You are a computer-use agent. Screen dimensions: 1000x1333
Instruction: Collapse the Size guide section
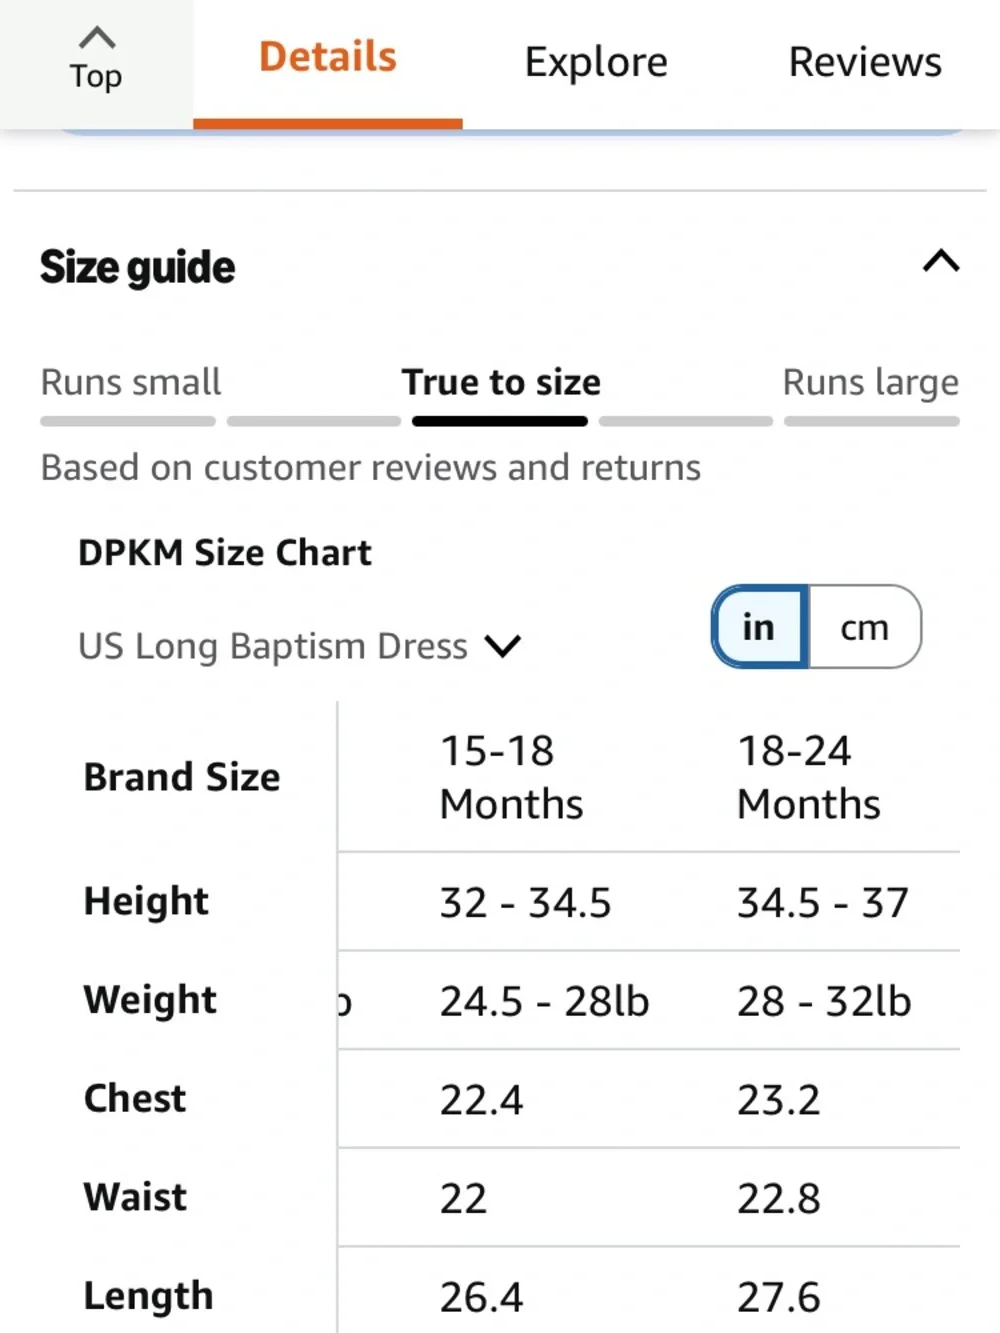(x=941, y=262)
